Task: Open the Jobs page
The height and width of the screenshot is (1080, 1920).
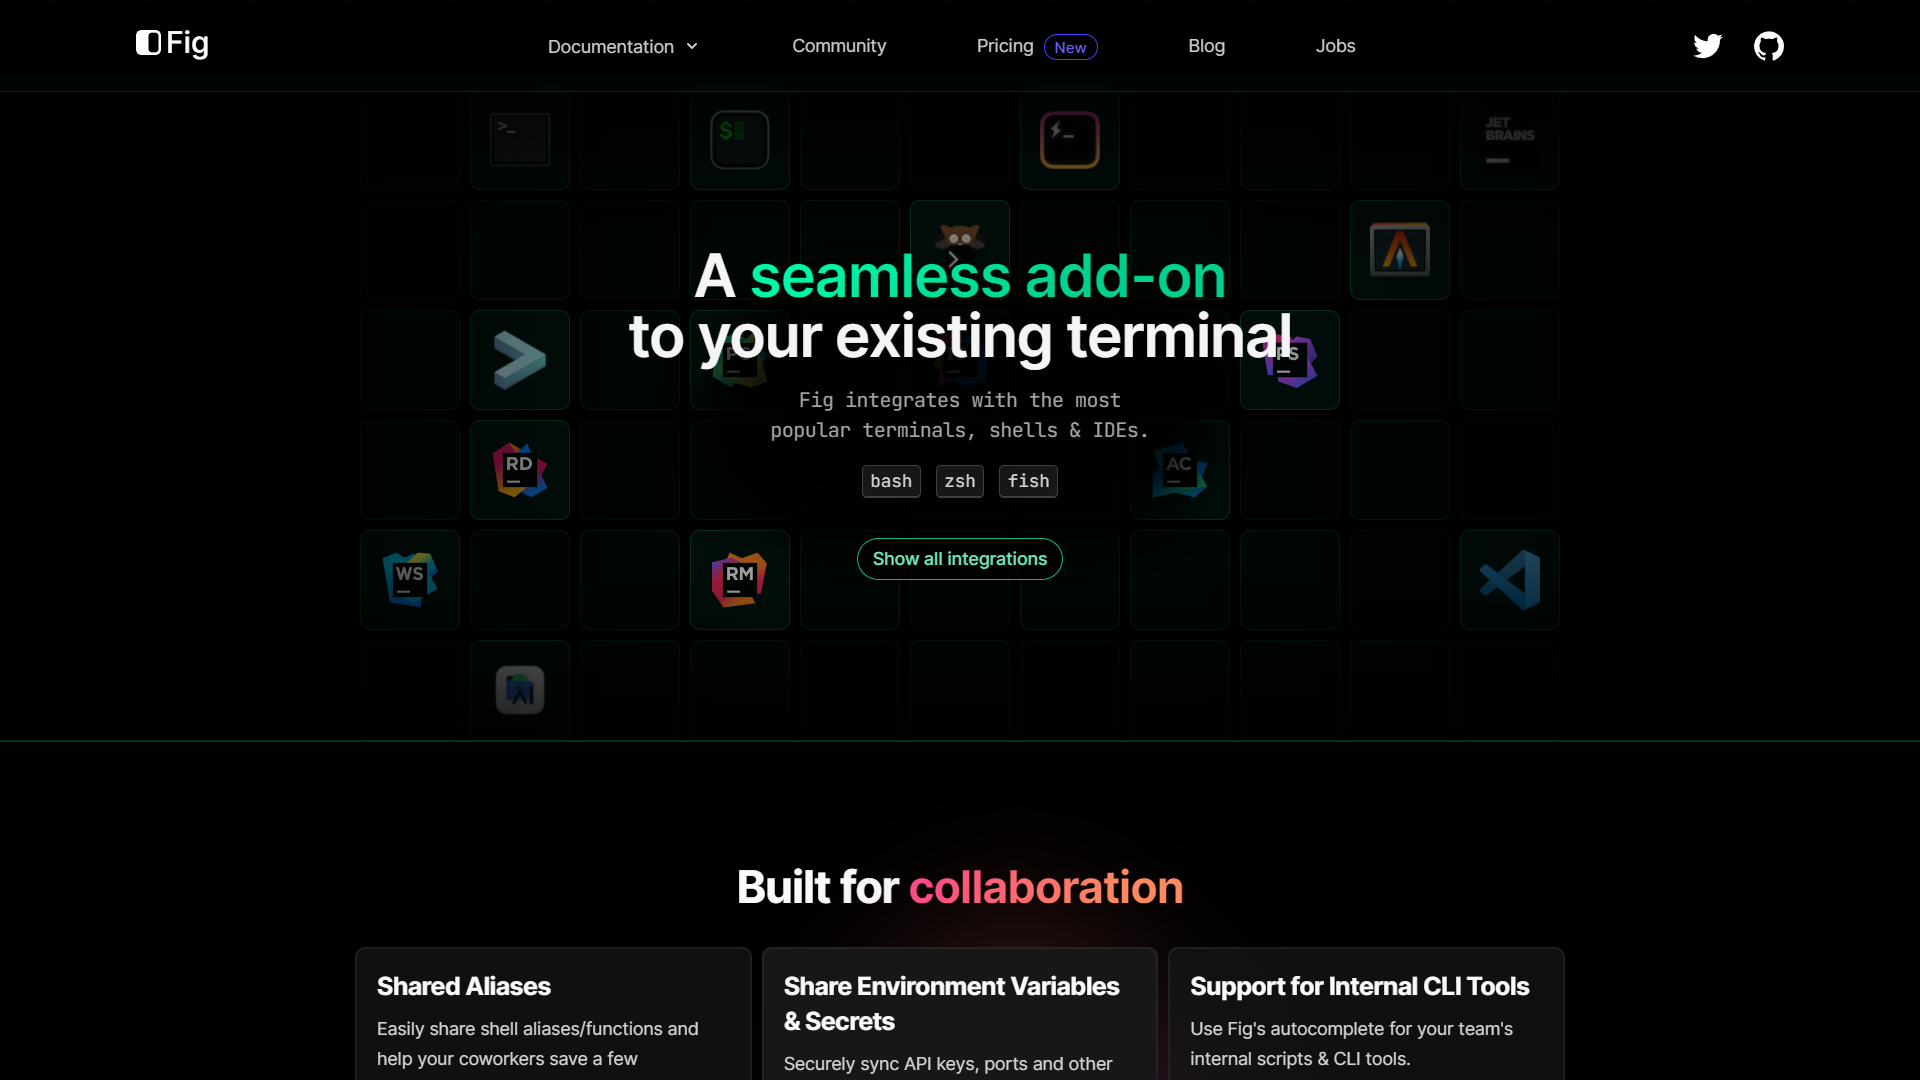Action: click(1335, 46)
